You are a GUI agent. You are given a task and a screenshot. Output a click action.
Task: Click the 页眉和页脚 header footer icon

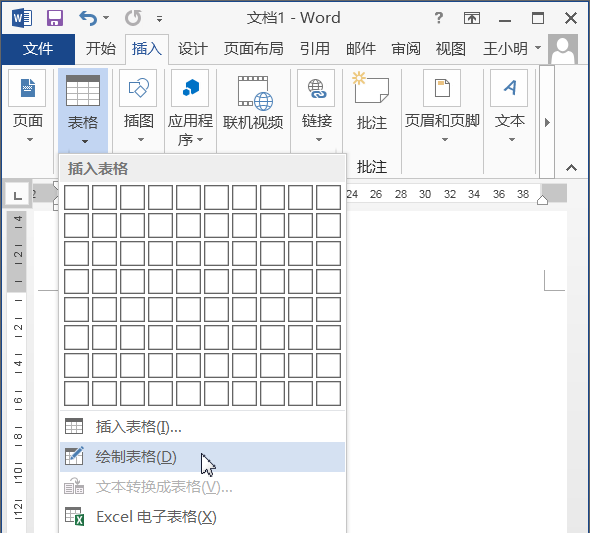click(442, 88)
